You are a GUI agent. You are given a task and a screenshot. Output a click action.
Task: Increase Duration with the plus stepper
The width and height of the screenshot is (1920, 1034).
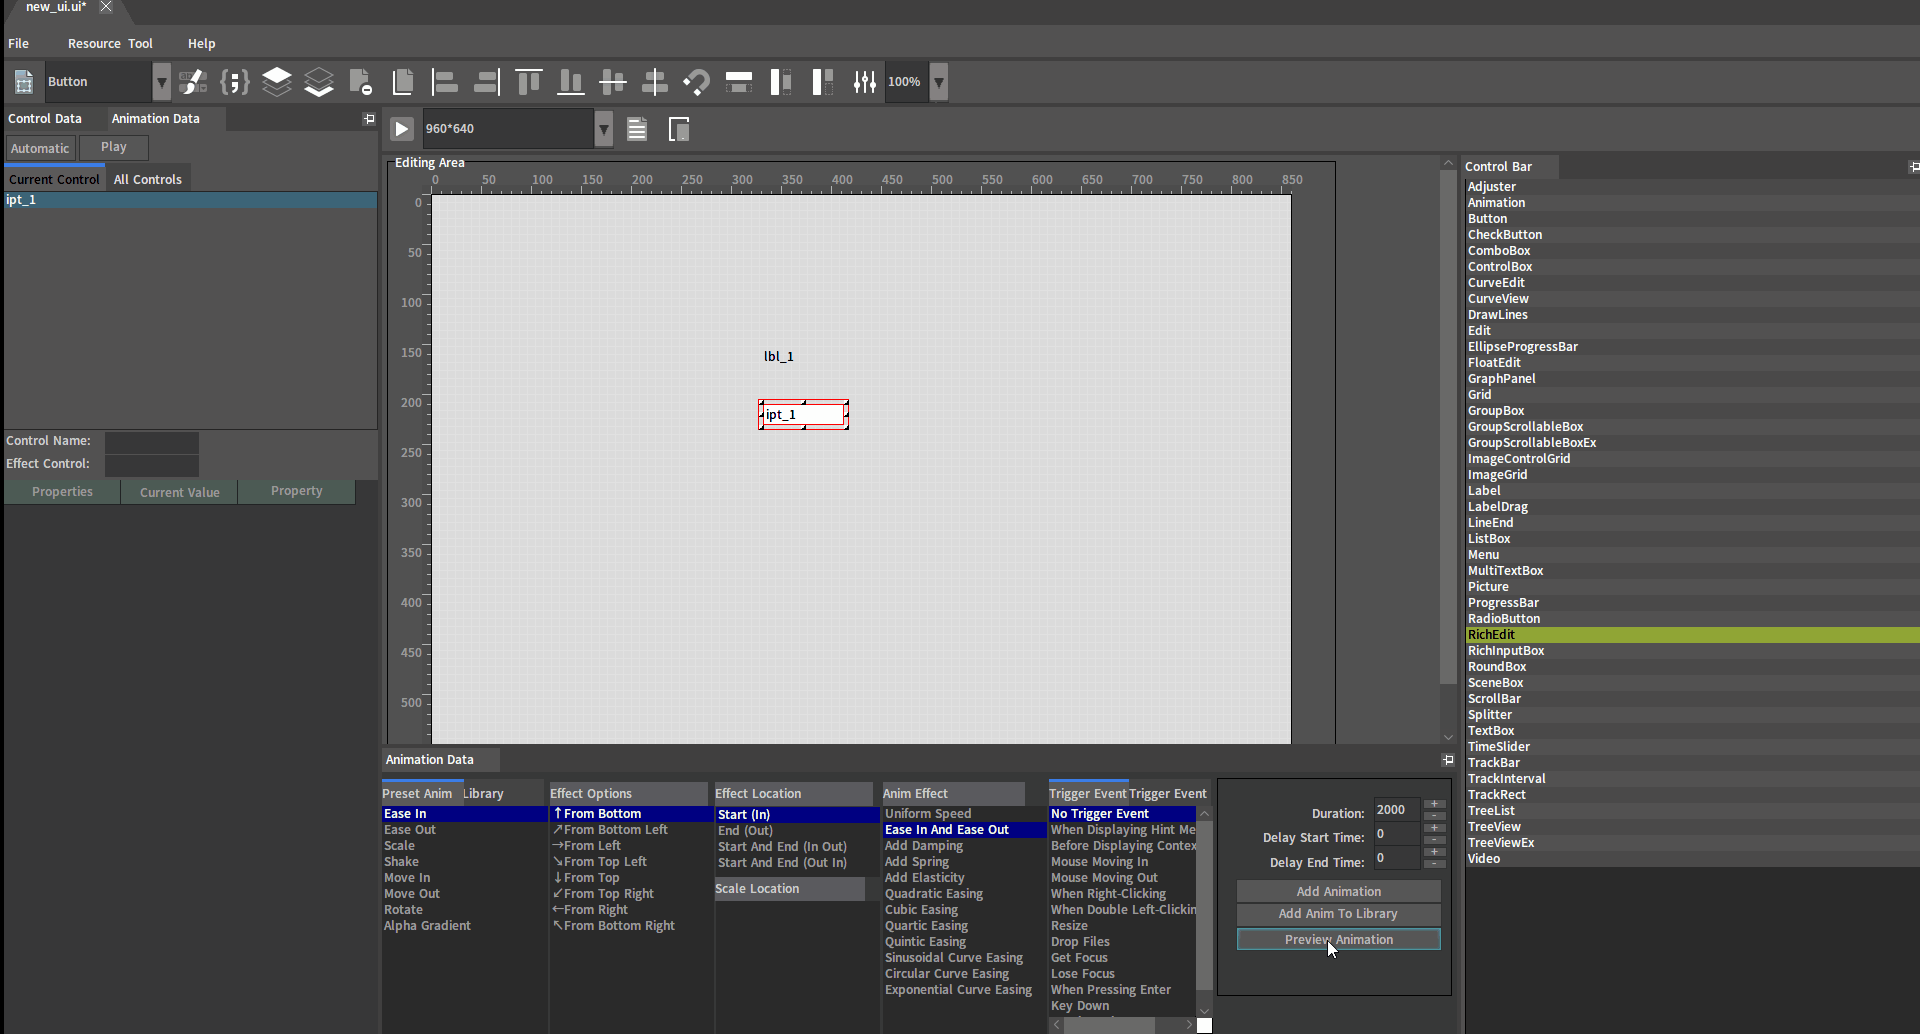click(x=1434, y=804)
